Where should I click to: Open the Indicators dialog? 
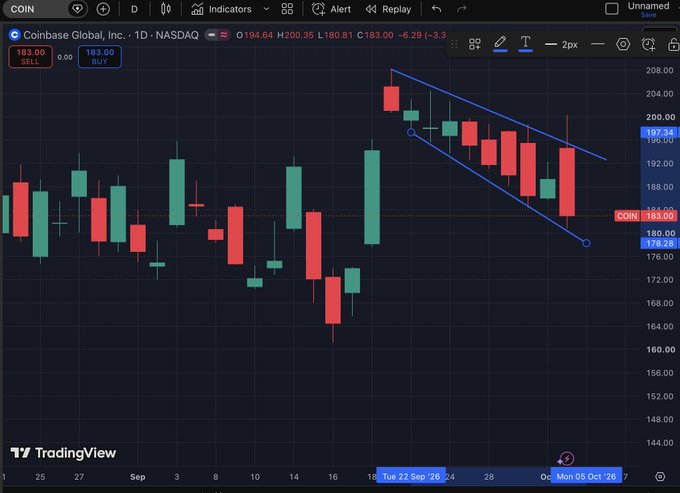tap(222, 9)
